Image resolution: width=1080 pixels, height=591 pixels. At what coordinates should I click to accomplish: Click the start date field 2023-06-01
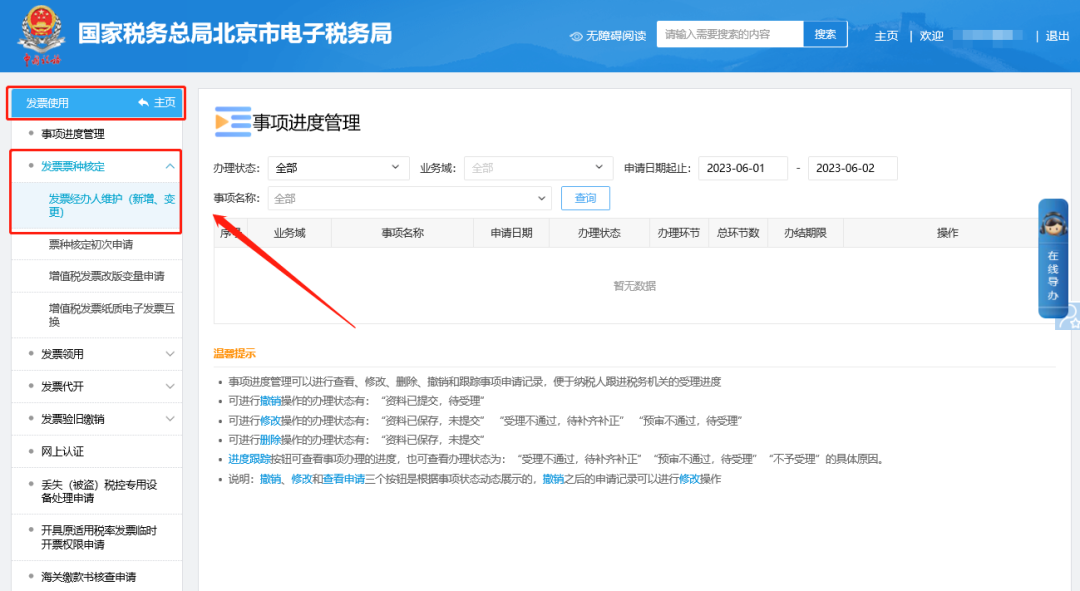click(742, 168)
